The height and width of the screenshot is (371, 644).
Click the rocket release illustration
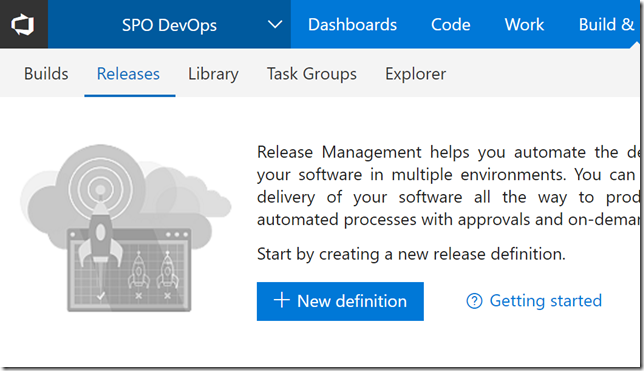click(126, 228)
